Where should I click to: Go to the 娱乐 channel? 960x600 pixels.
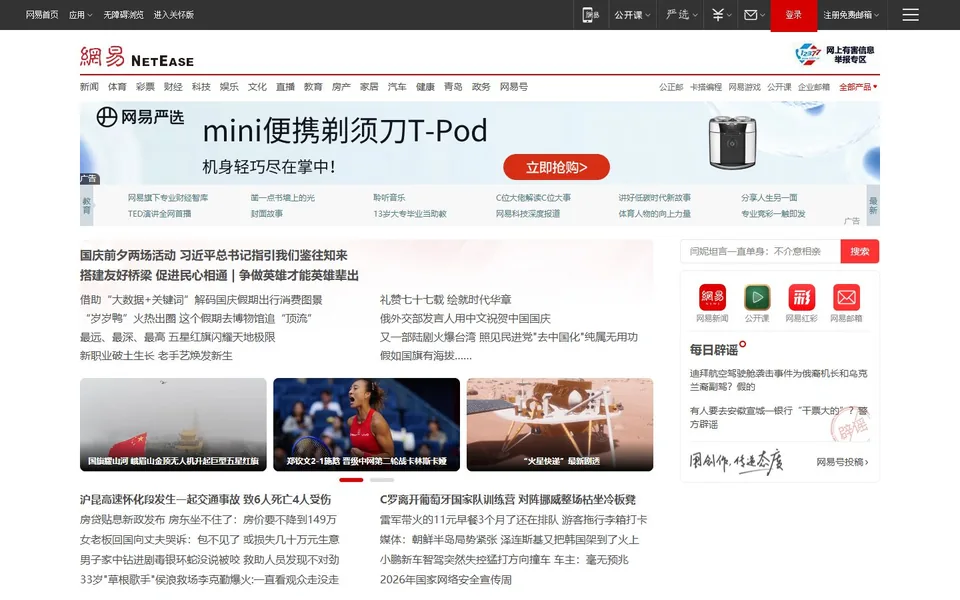coord(229,87)
